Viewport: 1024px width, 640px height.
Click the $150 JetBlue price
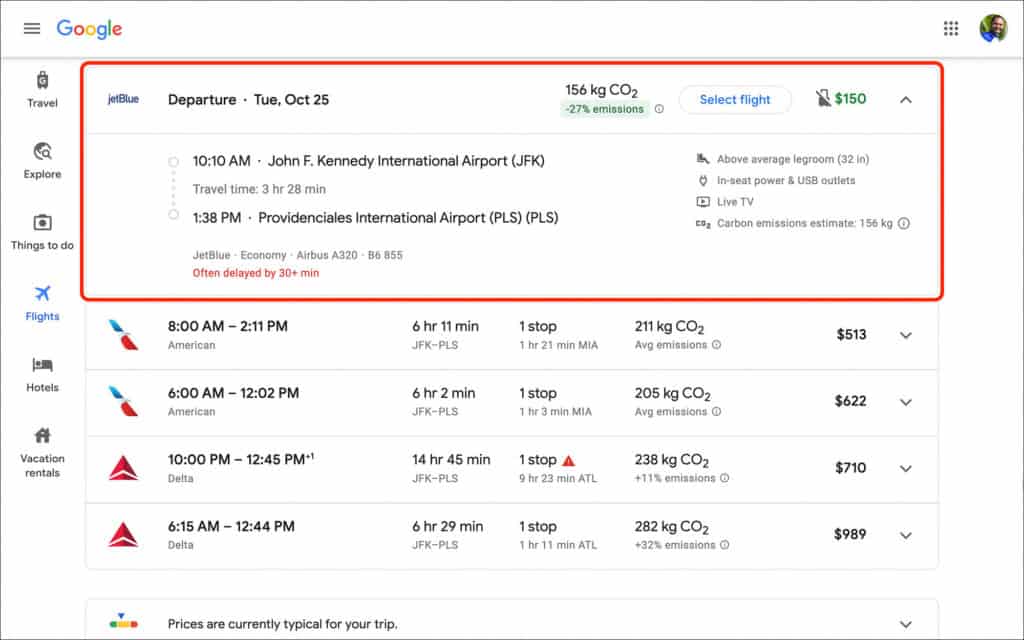[x=850, y=99]
